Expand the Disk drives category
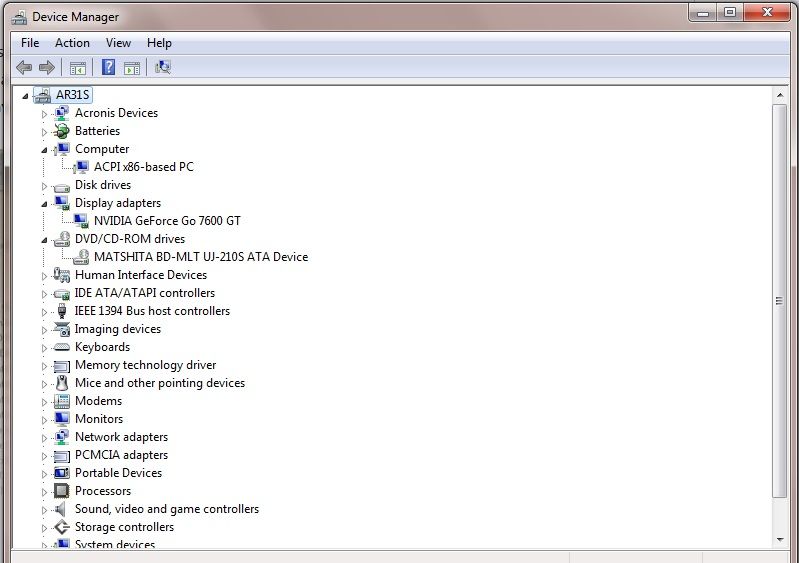The width and height of the screenshot is (799, 563). (x=44, y=186)
